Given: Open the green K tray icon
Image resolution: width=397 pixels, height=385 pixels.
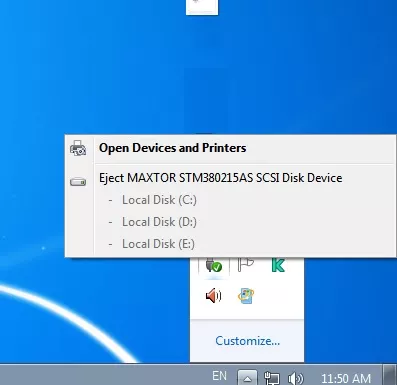Looking at the screenshot, I should click(278, 265).
